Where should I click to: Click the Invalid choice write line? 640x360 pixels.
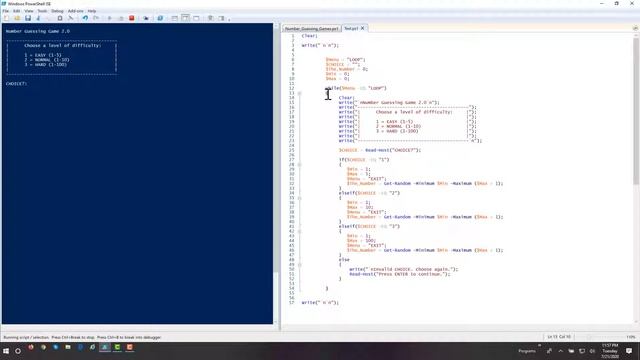pyautogui.click(x=404, y=269)
